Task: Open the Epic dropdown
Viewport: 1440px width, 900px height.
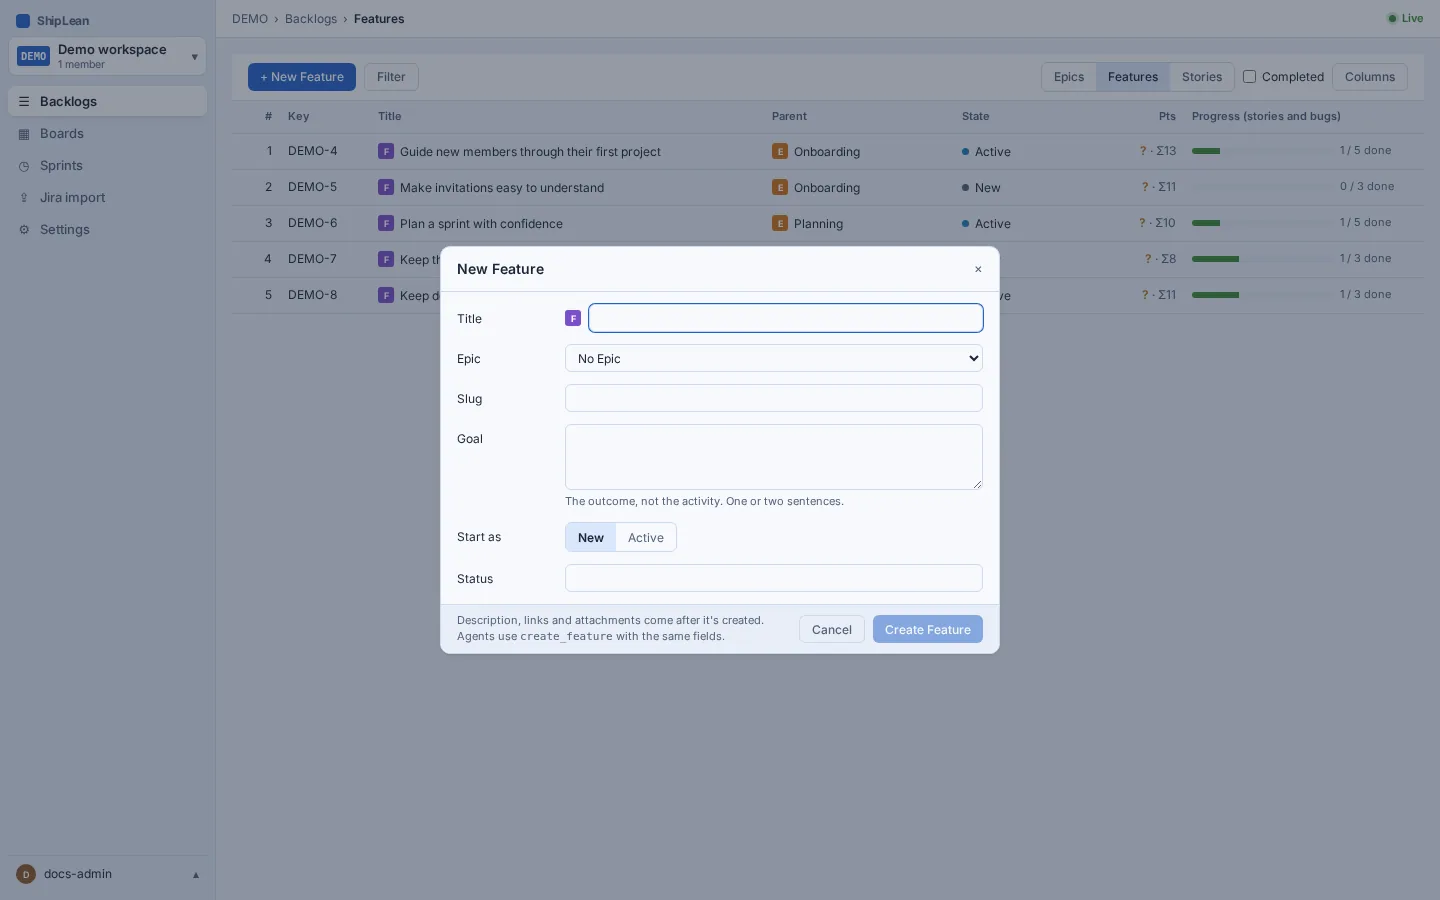Action: pos(774,358)
